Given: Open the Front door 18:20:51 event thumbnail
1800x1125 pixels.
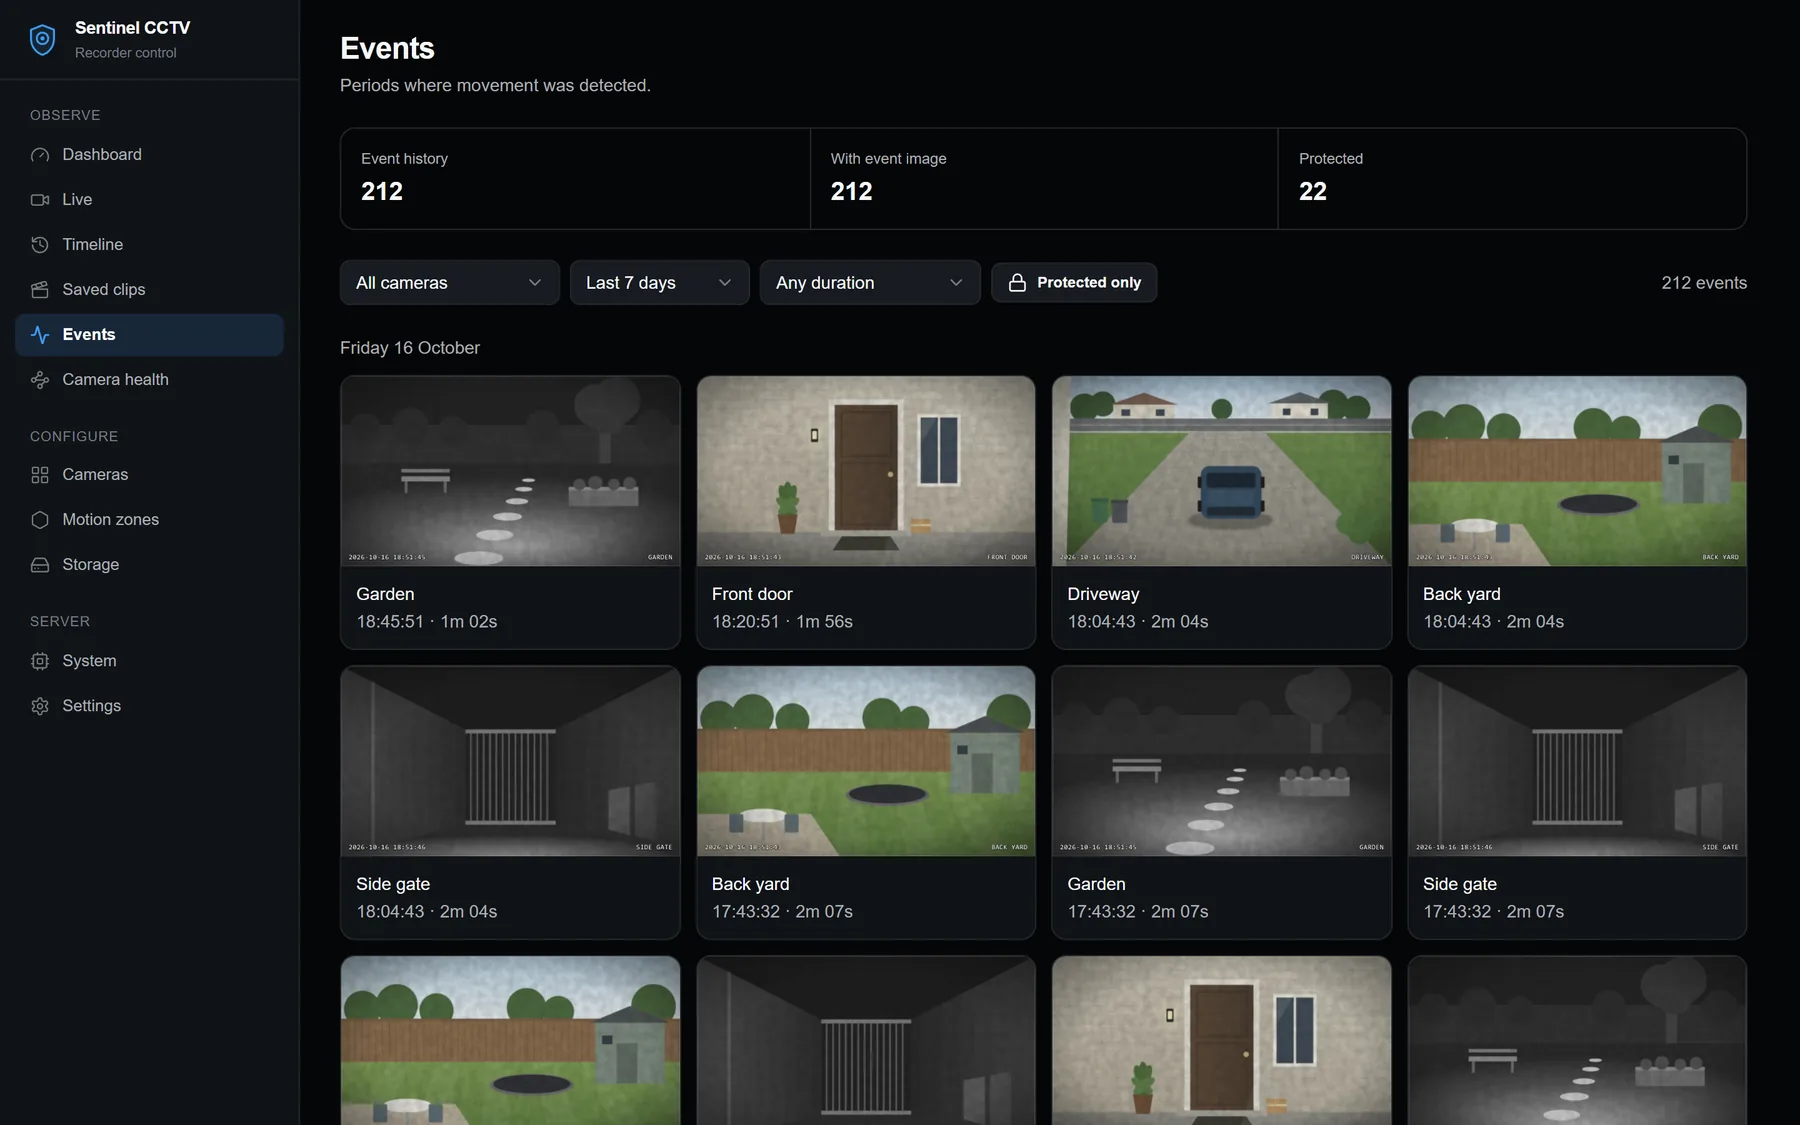Looking at the screenshot, I should [866, 471].
